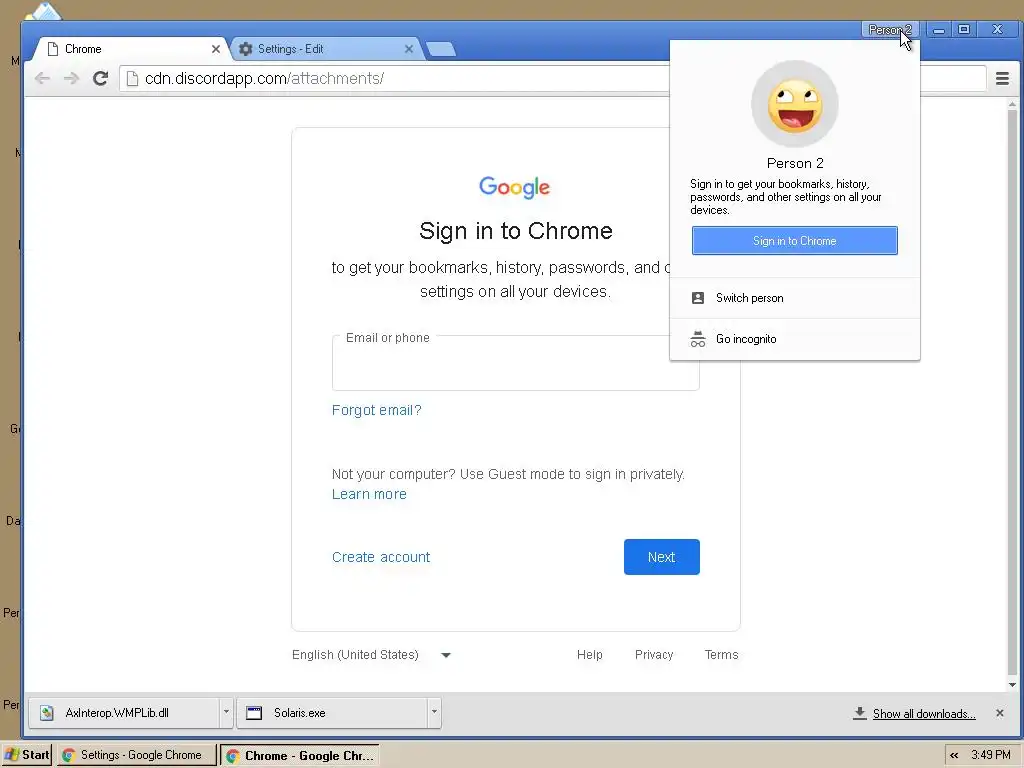Click the Email or phone input field

(x=515, y=363)
